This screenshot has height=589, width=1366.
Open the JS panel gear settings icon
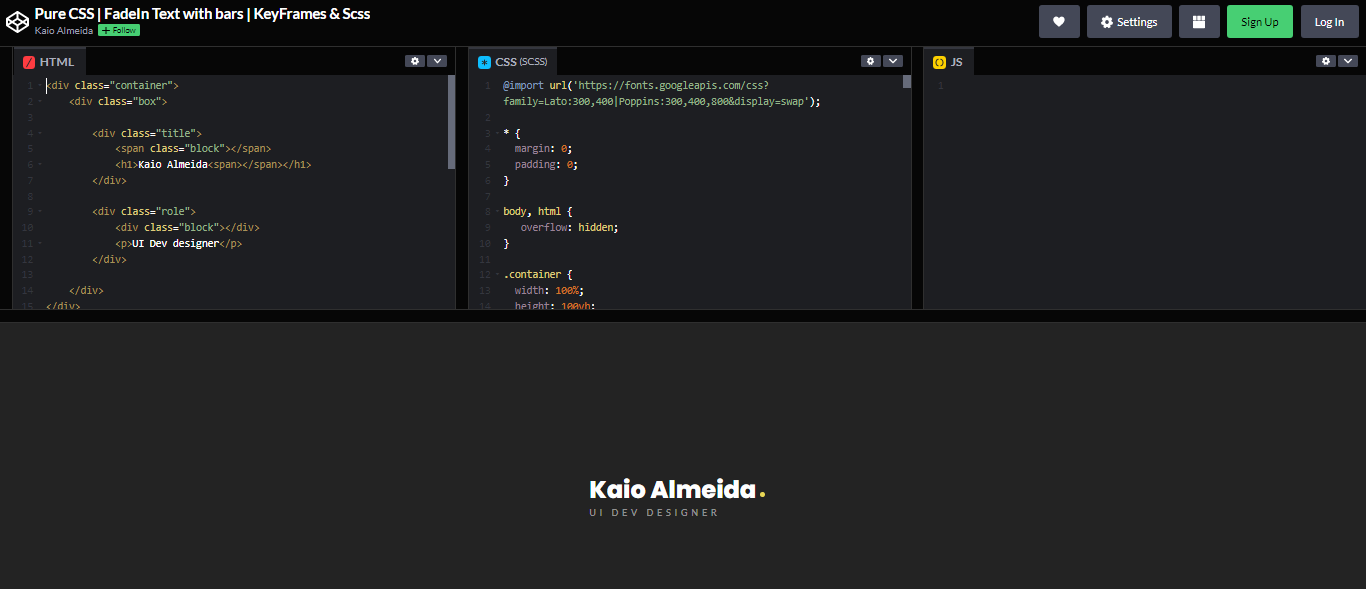point(1326,60)
